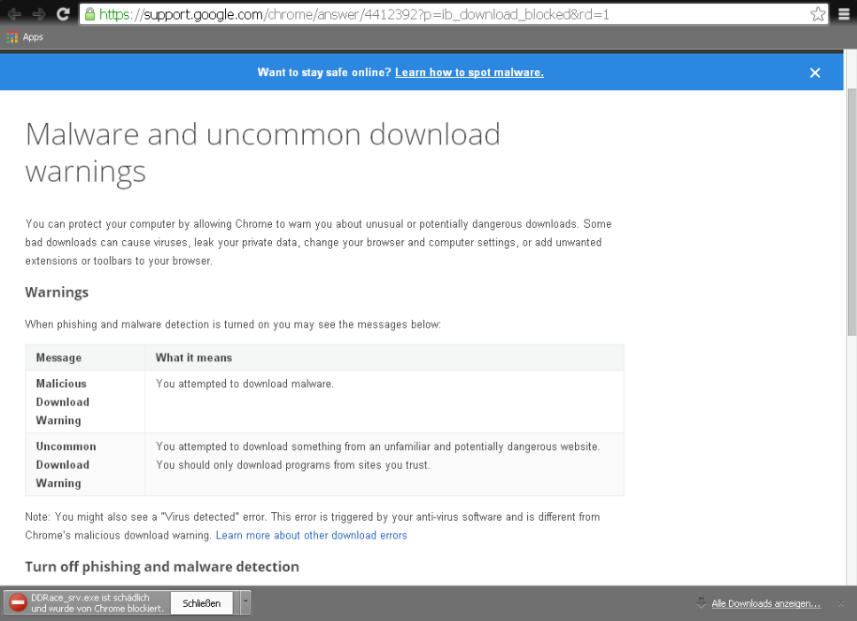Click the 'What it means' table header

[193, 358]
